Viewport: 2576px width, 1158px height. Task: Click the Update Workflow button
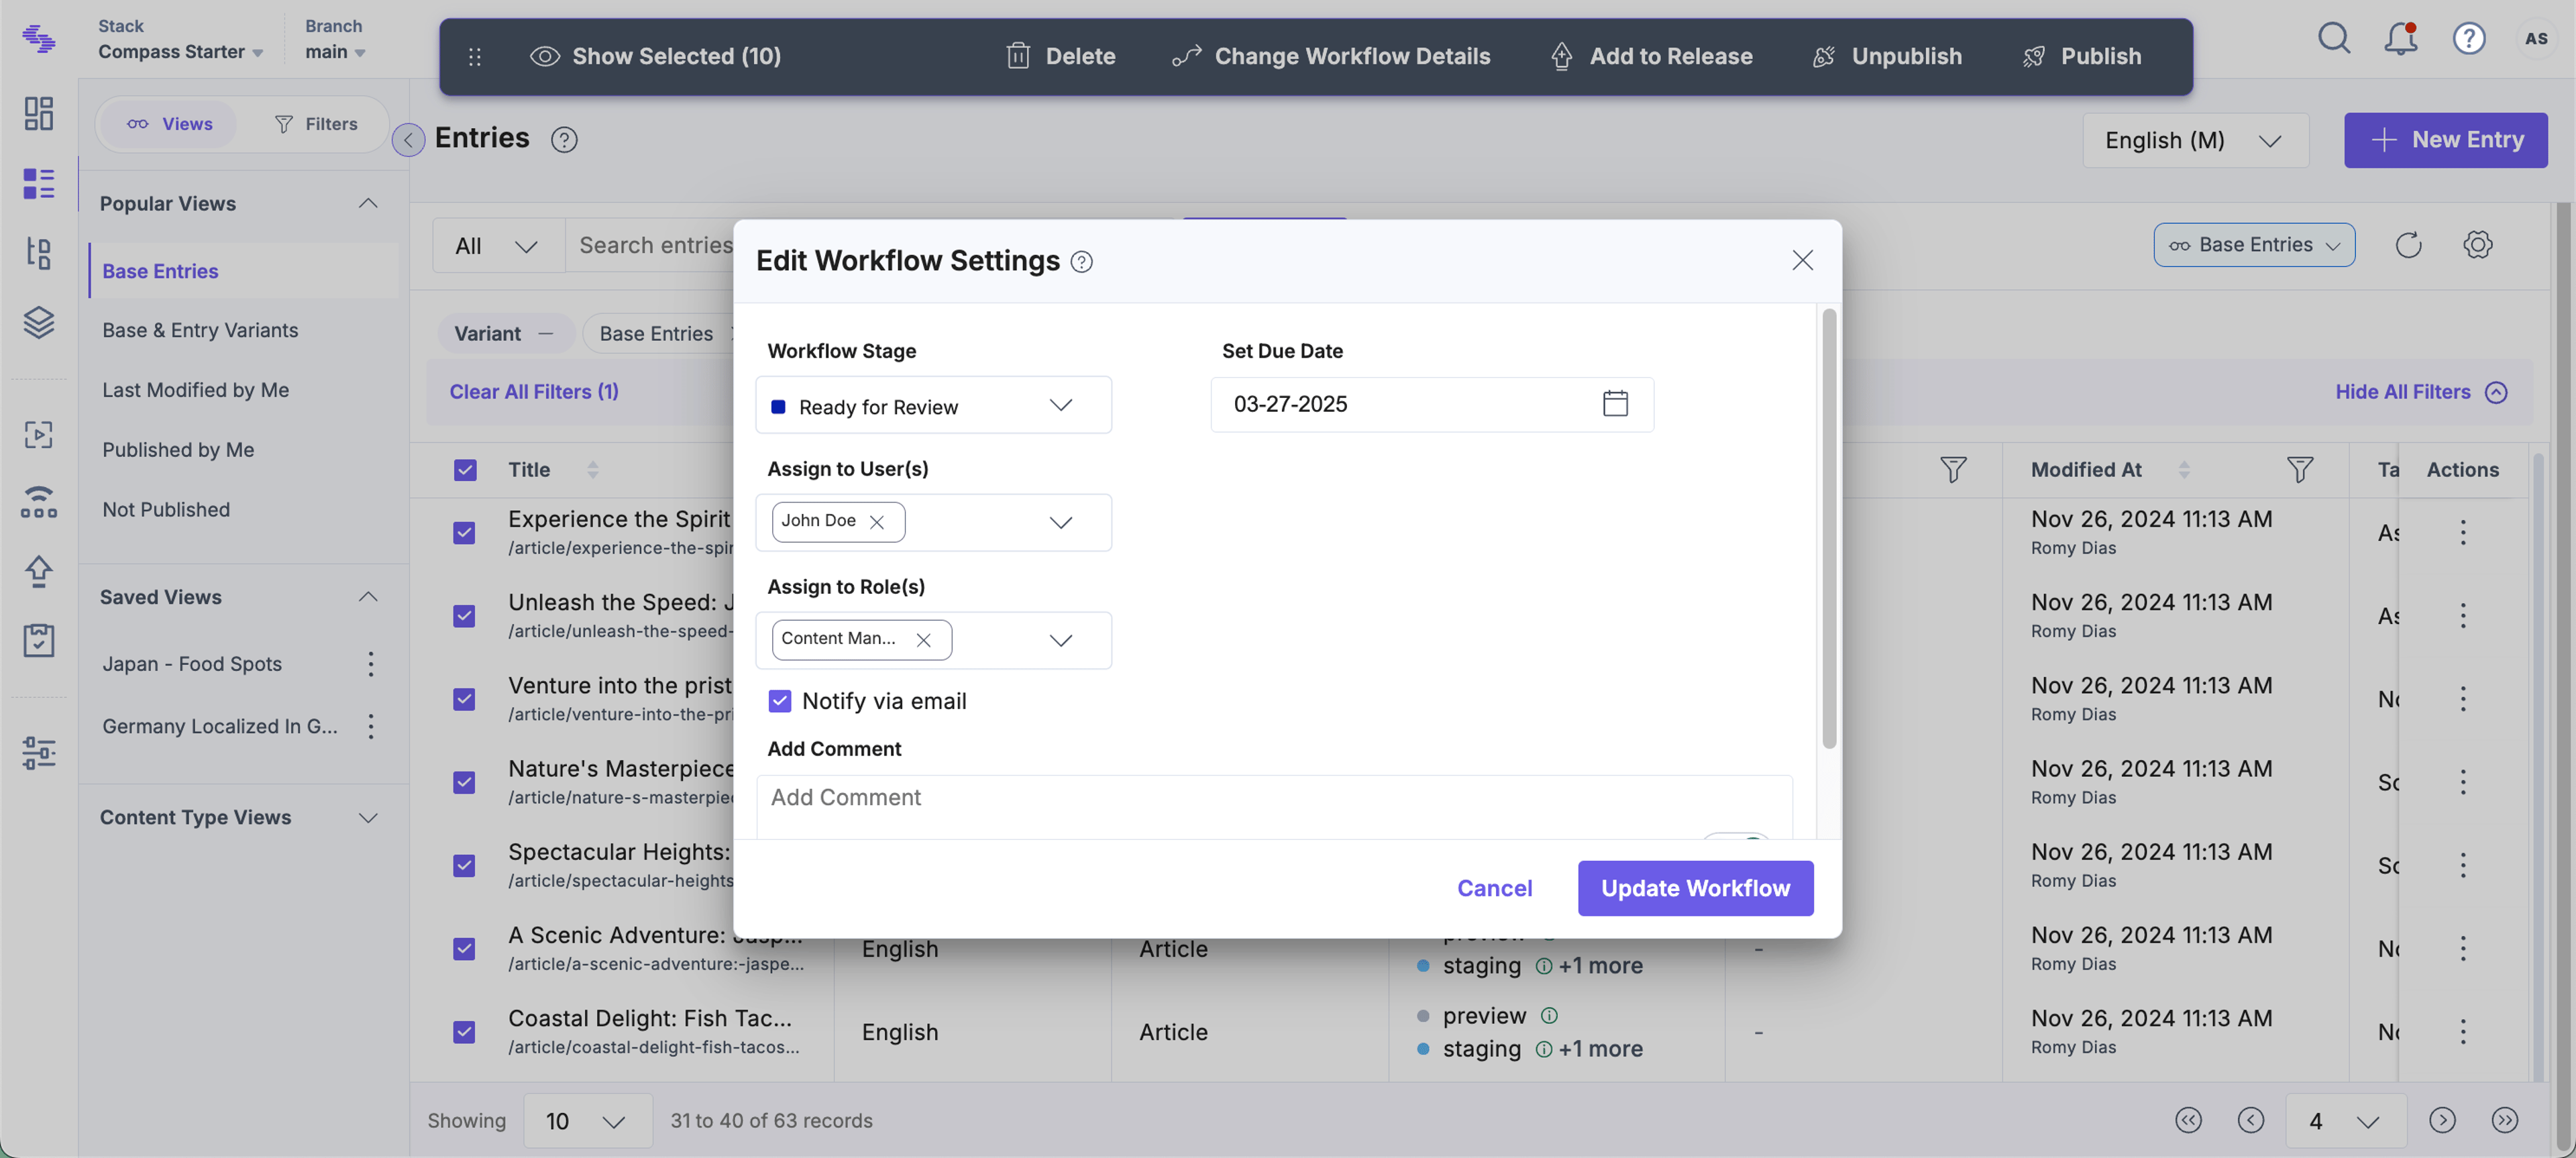coord(1695,888)
